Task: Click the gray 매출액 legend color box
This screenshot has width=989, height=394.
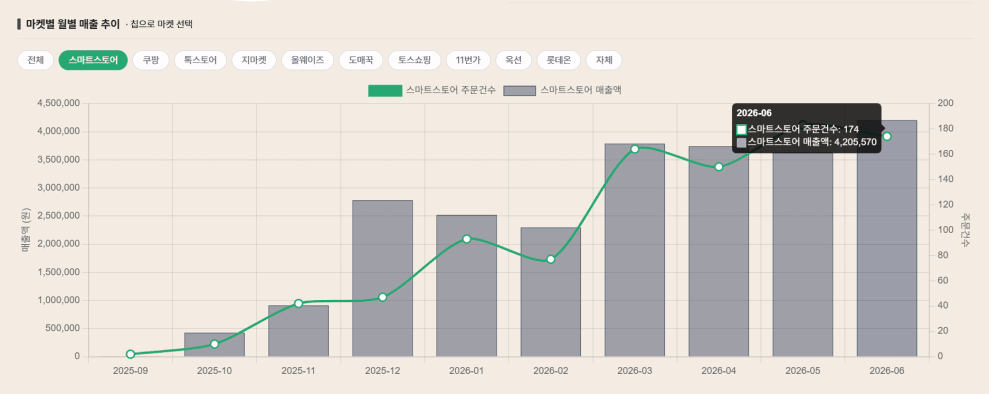Action: pyautogui.click(x=520, y=91)
